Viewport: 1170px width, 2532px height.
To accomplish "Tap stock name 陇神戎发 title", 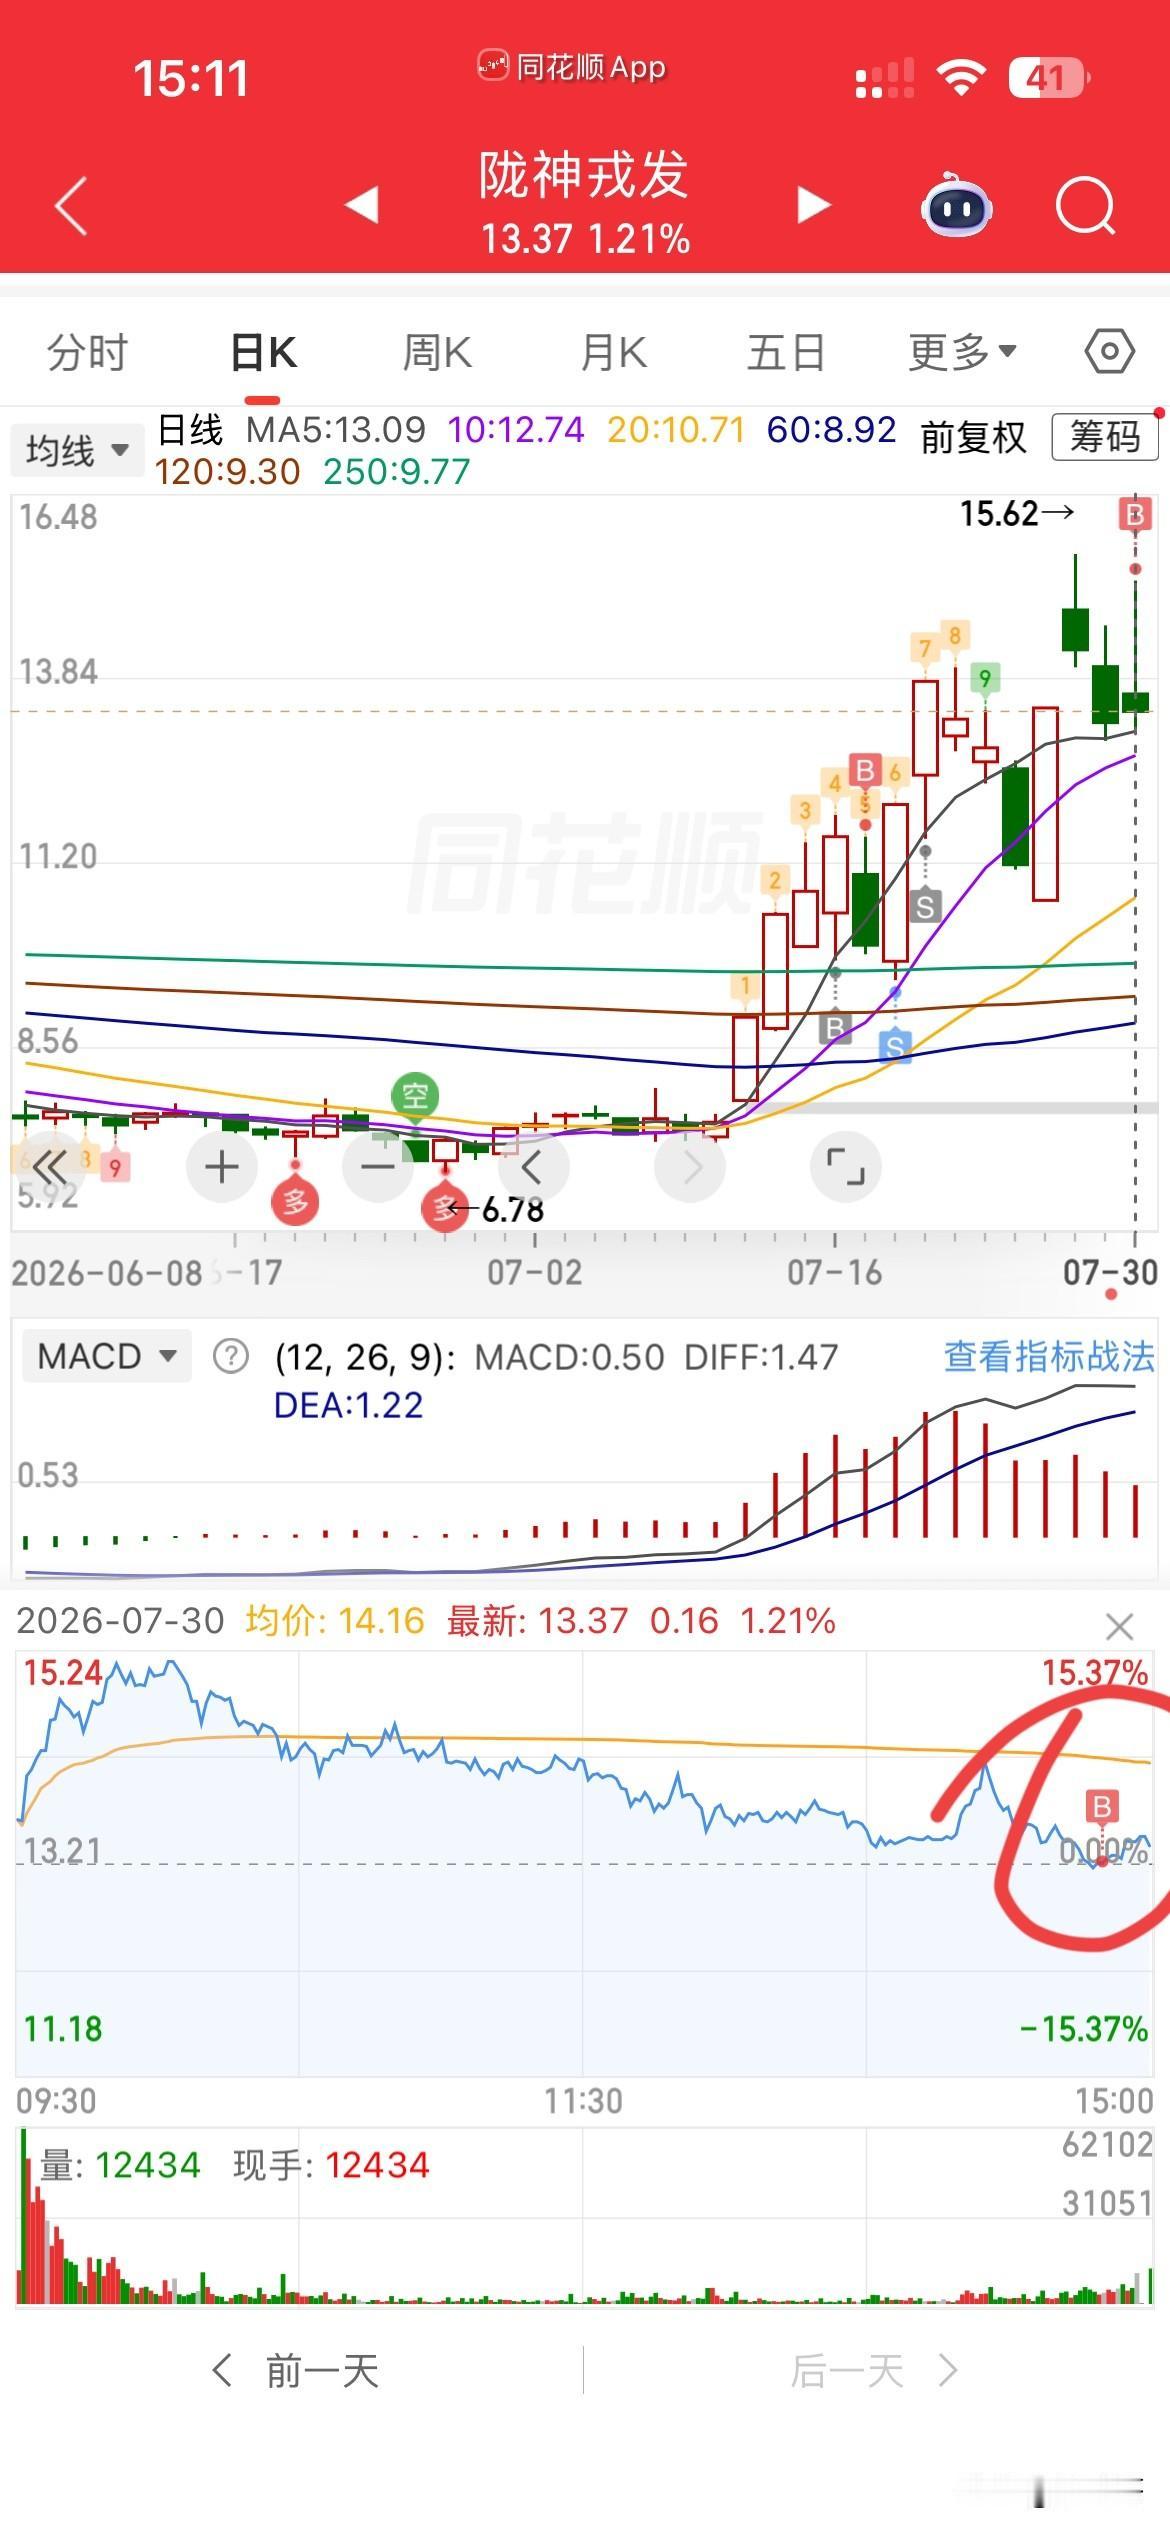I will [x=584, y=175].
